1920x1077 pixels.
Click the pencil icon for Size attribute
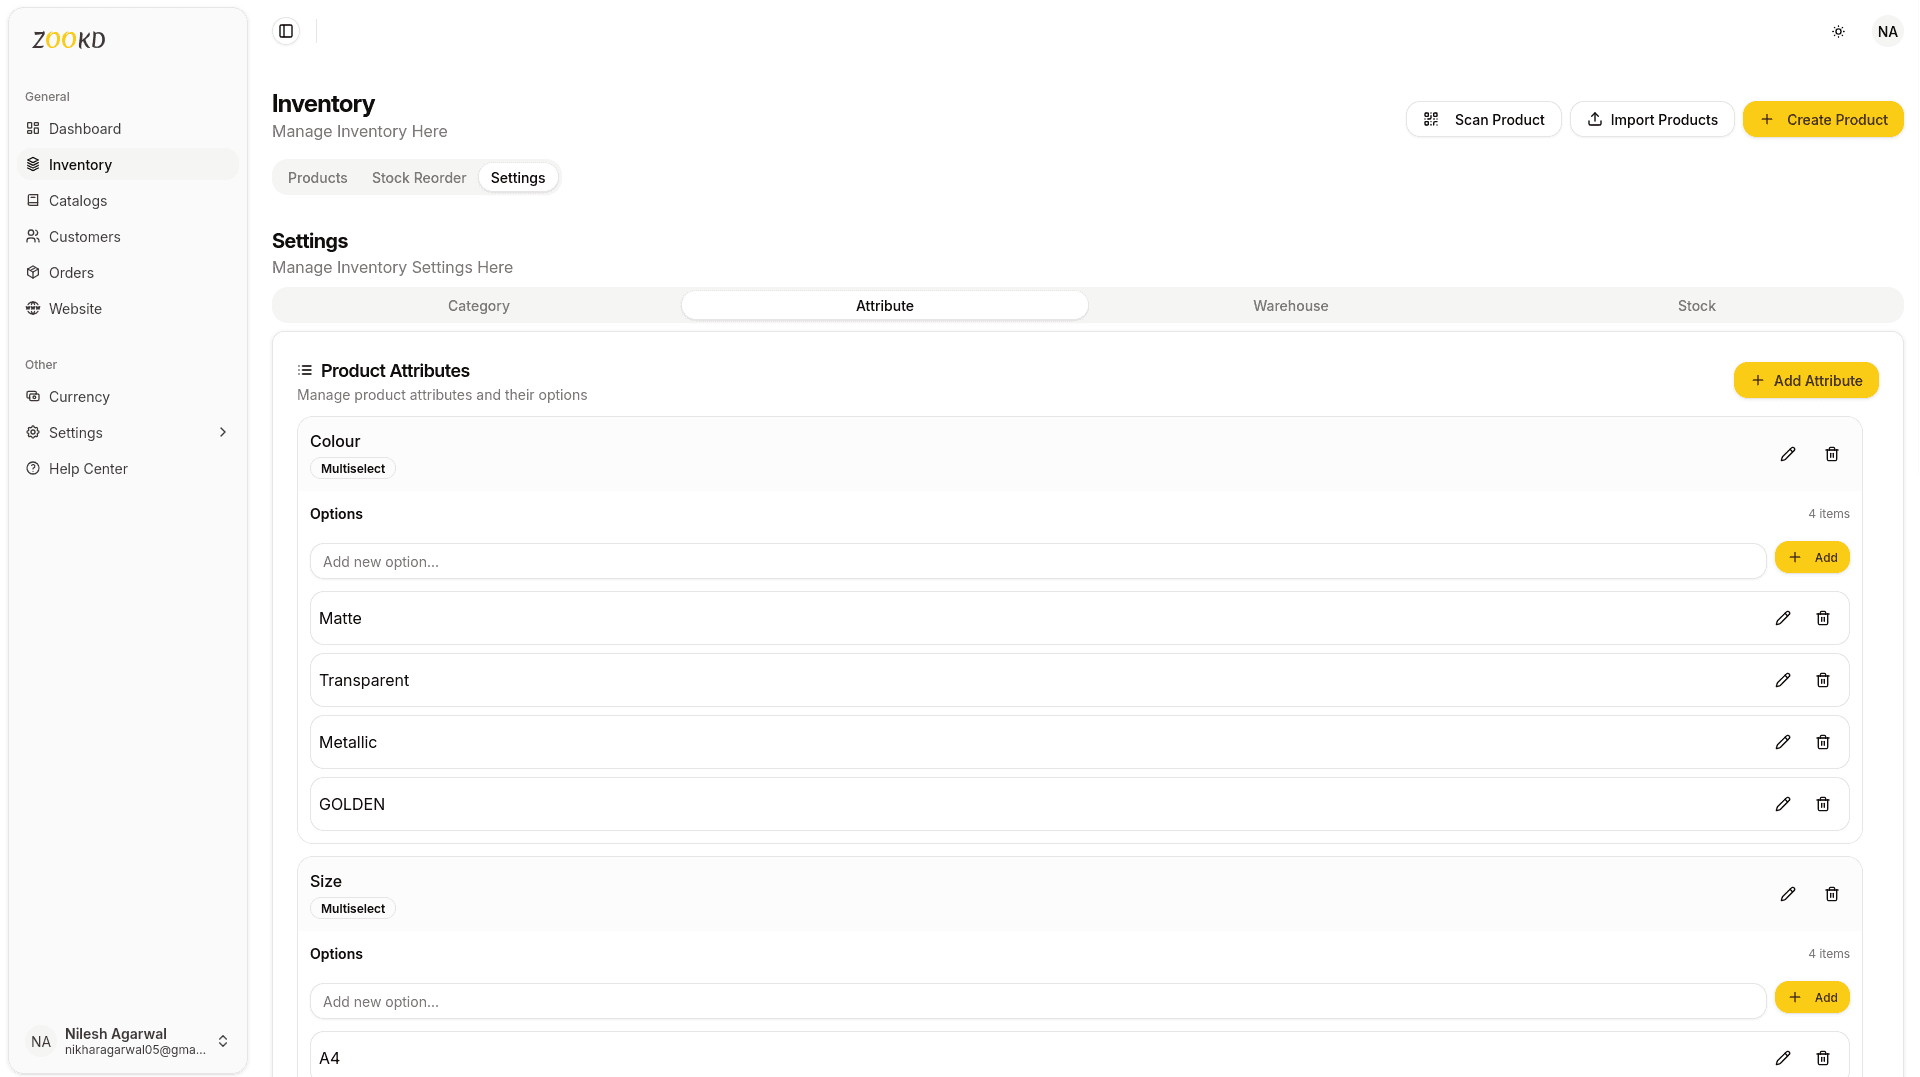tap(1788, 894)
